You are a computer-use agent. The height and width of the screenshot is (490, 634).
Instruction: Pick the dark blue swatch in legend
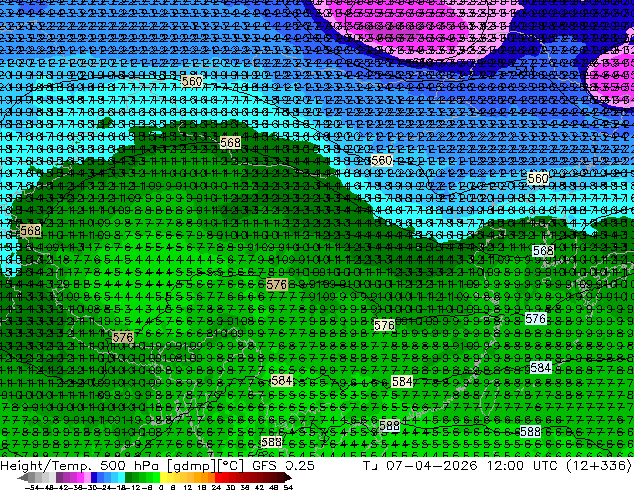coord(94,478)
